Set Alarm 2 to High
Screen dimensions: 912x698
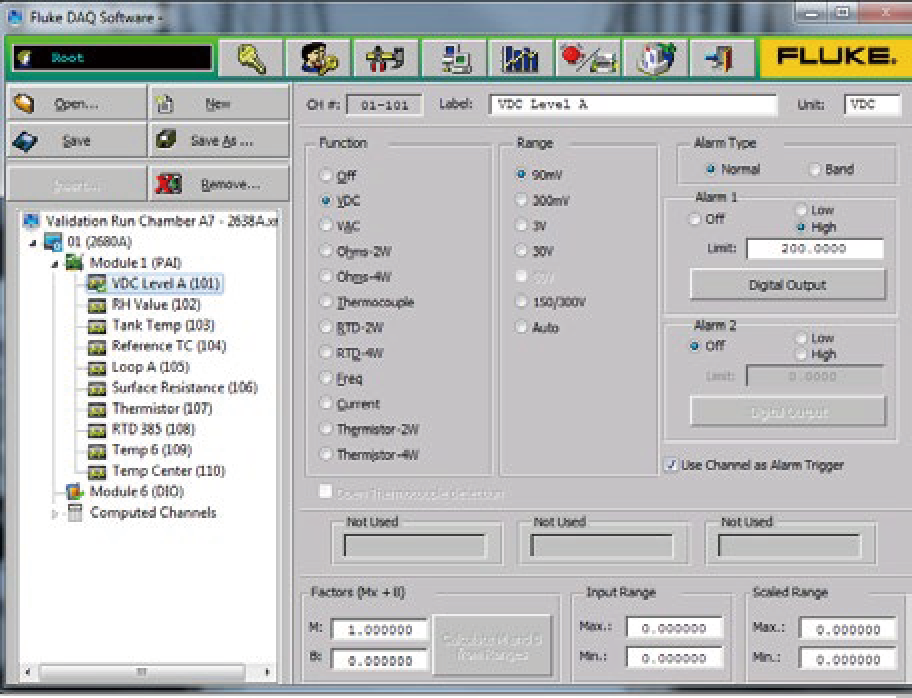[x=801, y=354]
